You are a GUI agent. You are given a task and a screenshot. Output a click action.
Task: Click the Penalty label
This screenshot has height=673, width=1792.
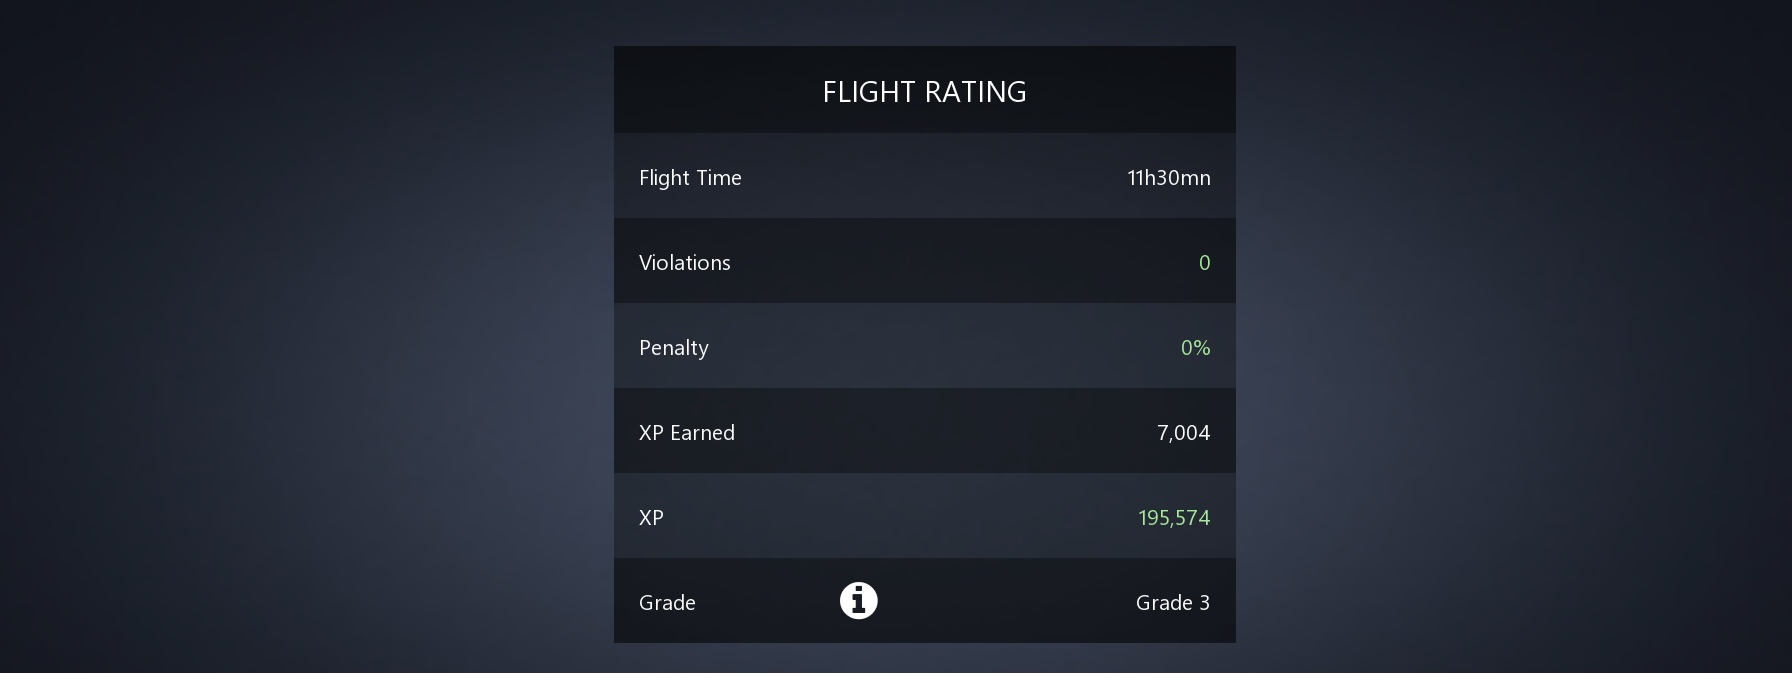tap(673, 347)
